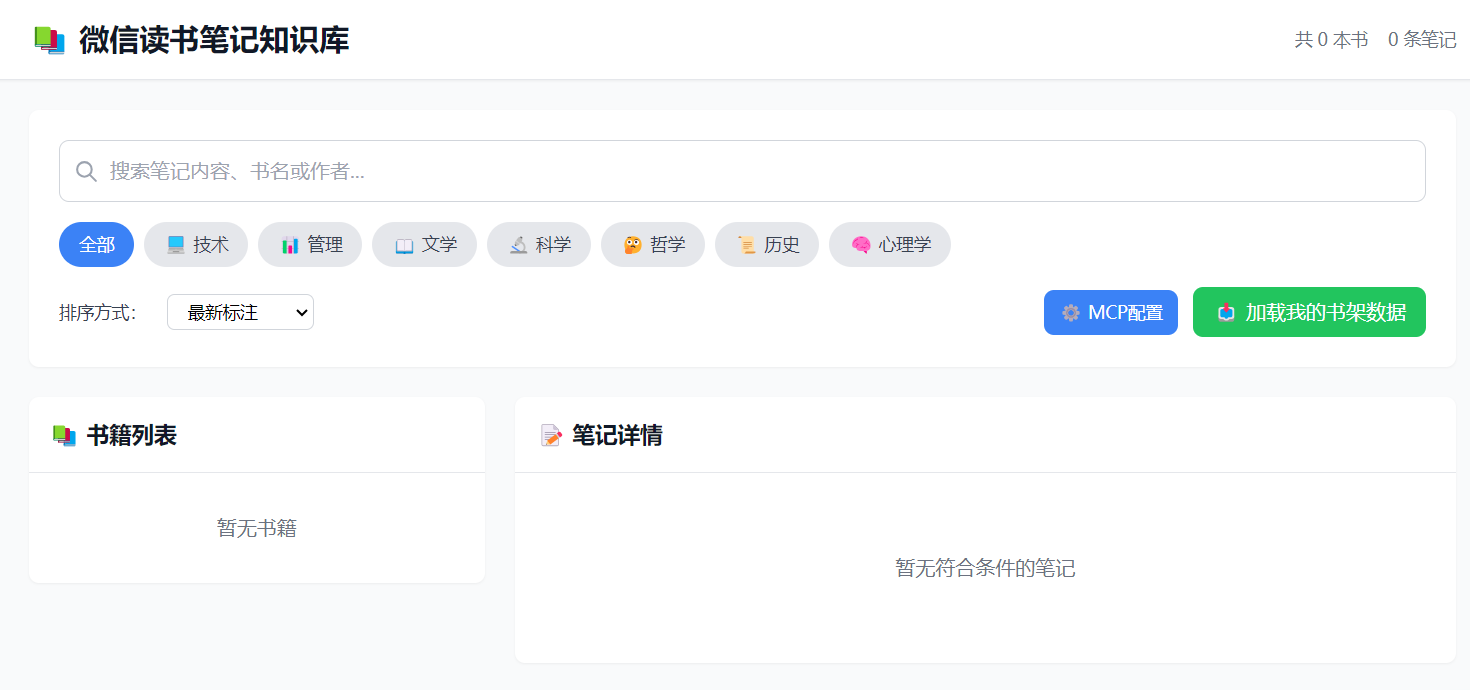Click the 暂无书籍 placeholder text
Viewport: 1470px width, 690px height.
(257, 528)
